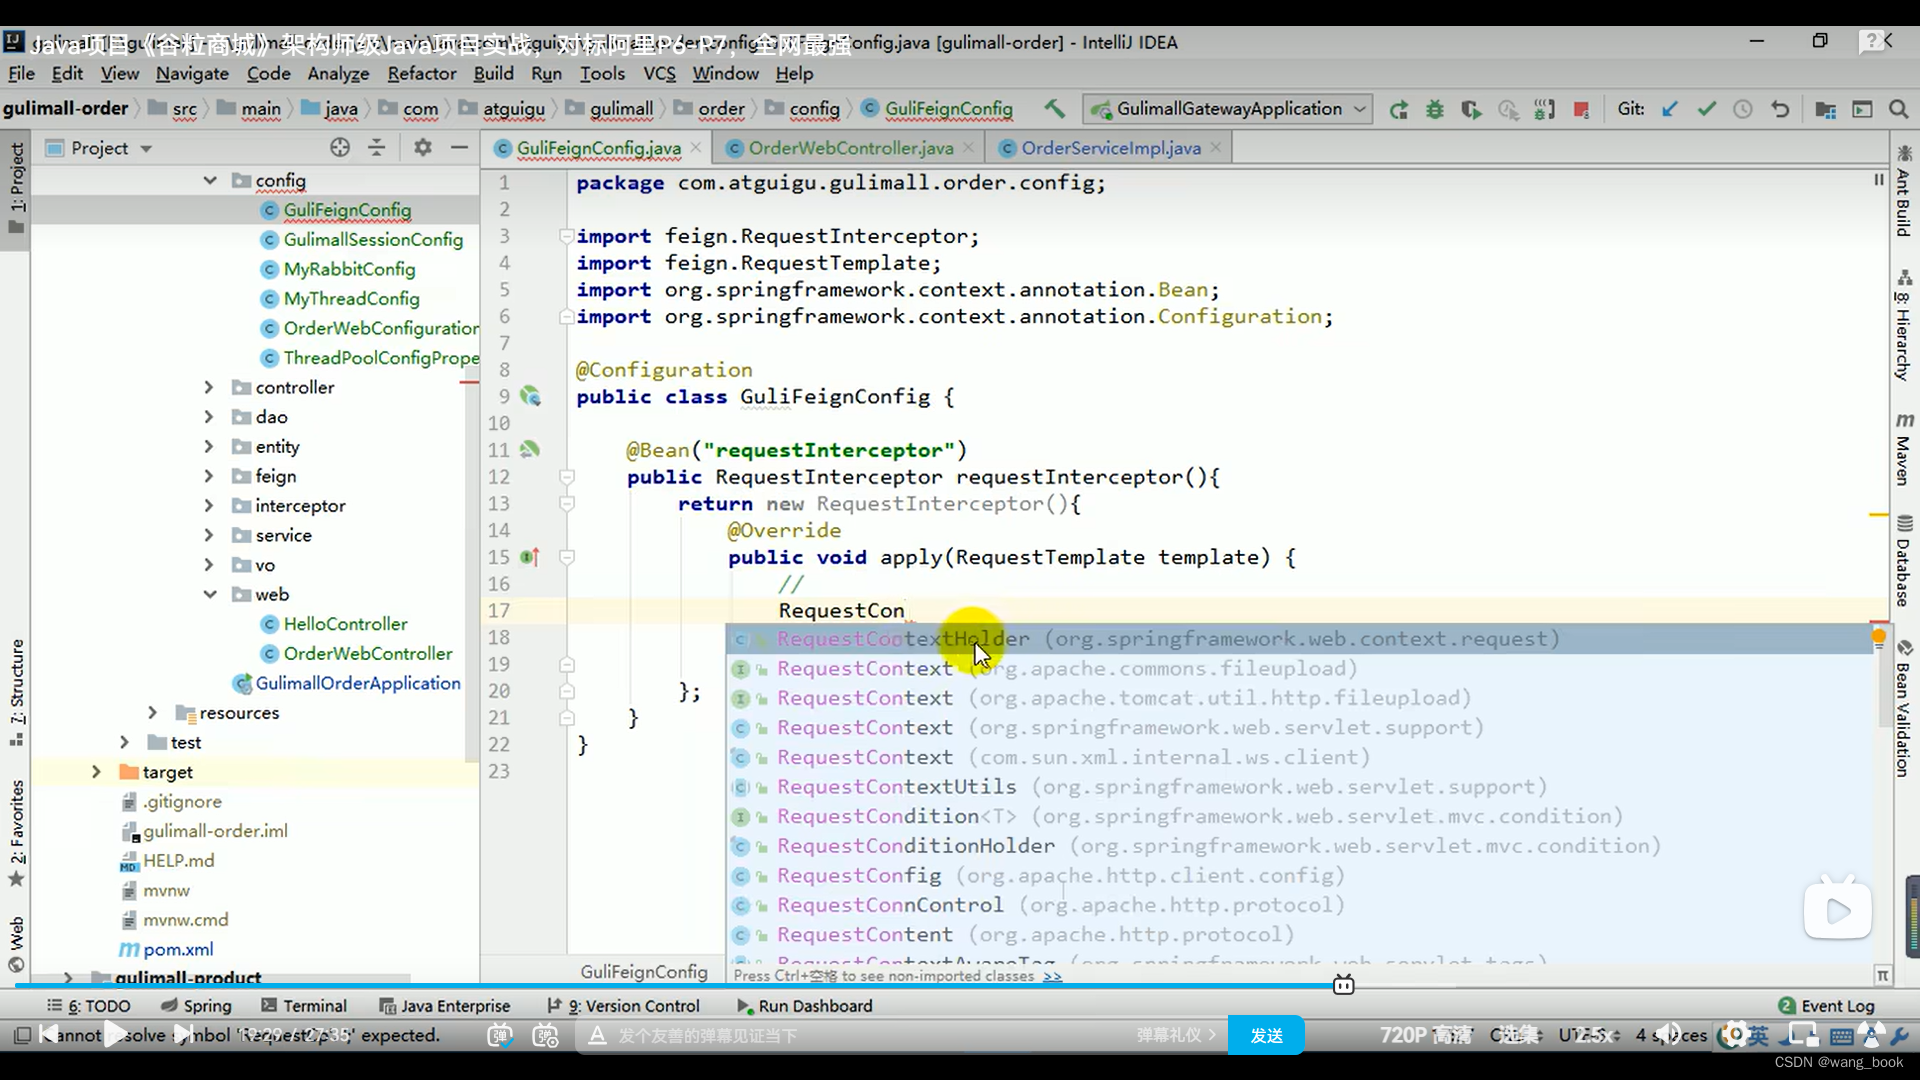Viewport: 1920px width, 1080px height.
Task: Click the large play overlay button
Action: point(1838,910)
